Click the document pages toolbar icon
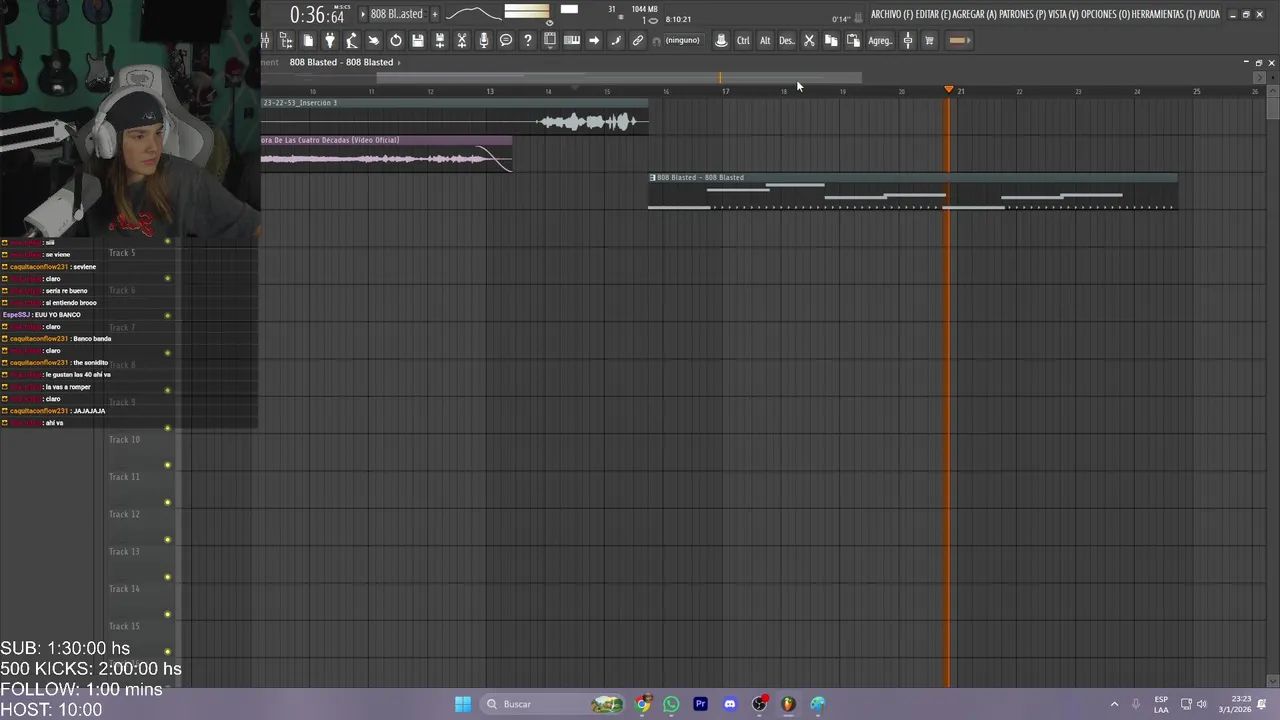The width and height of the screenshot is (1280, 720). [308, 40]
